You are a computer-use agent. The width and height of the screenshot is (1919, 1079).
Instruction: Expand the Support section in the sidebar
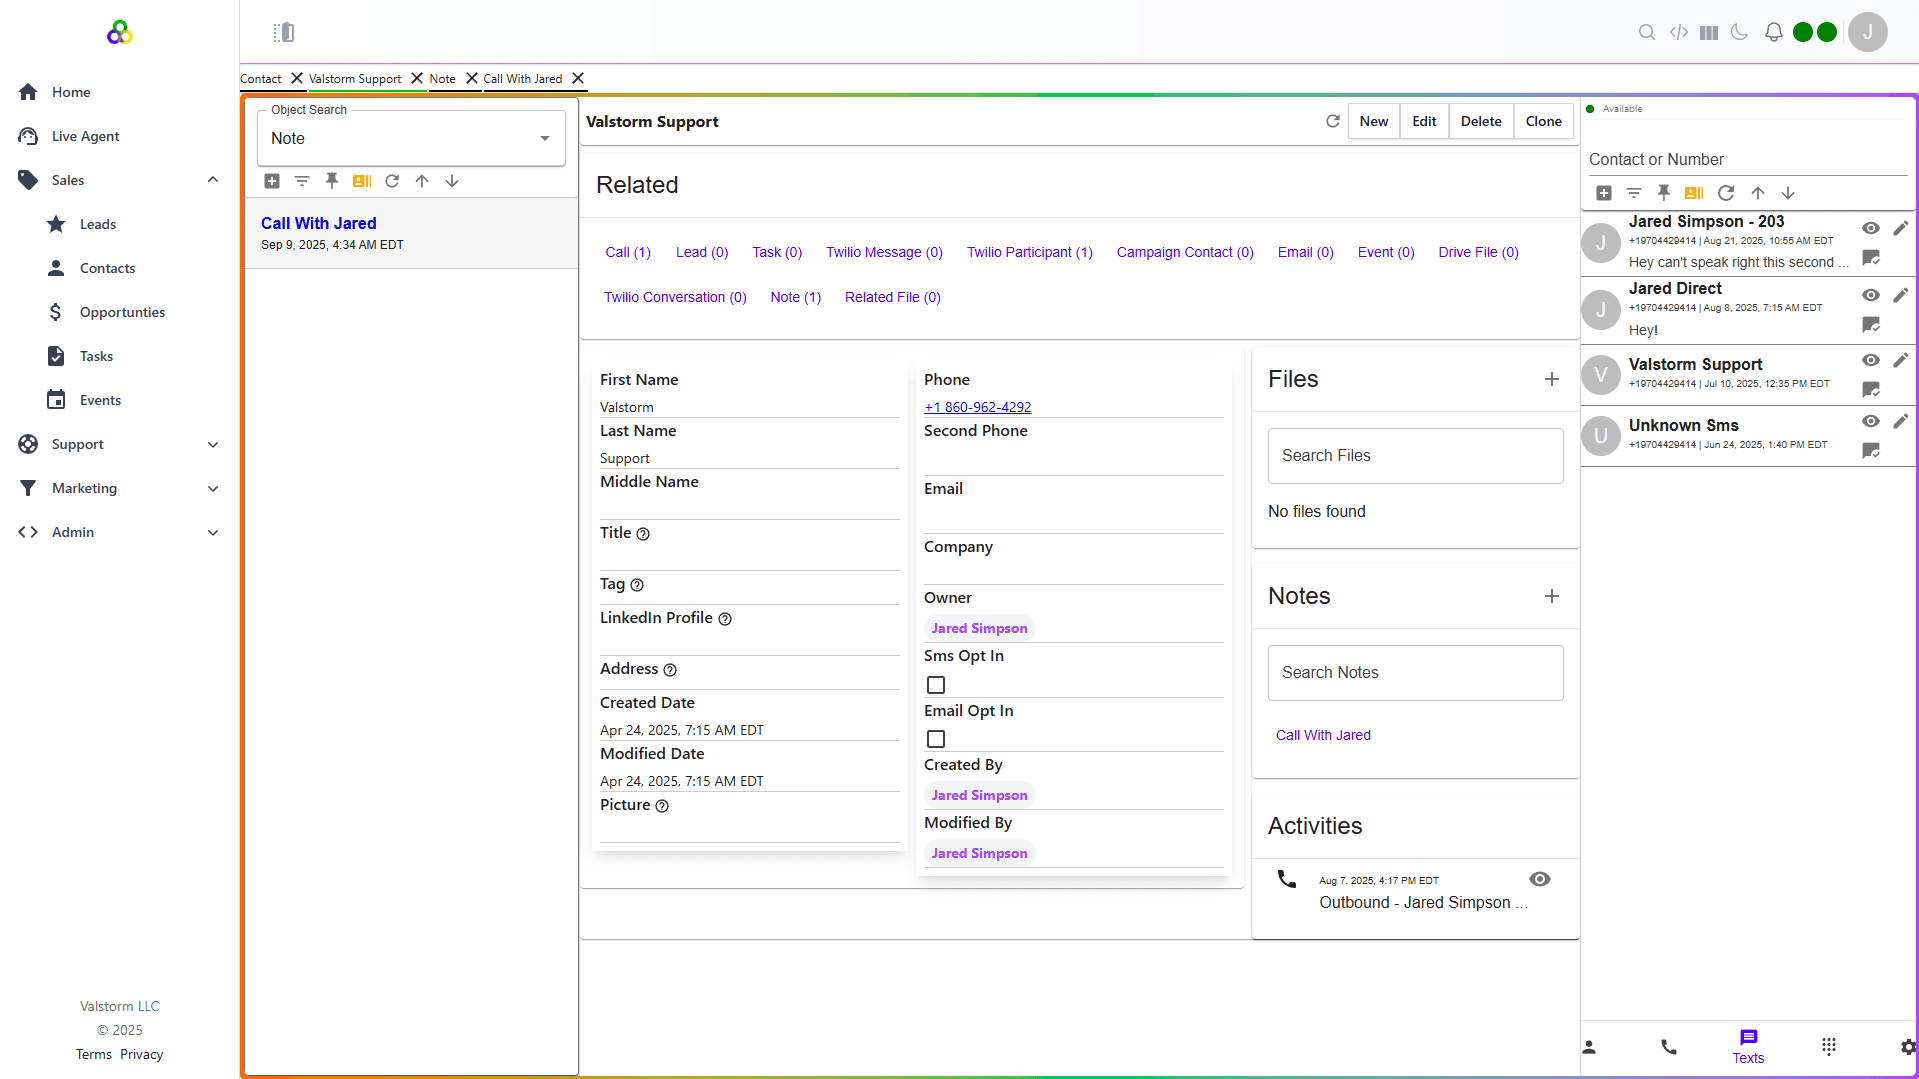tap(213, 444)
